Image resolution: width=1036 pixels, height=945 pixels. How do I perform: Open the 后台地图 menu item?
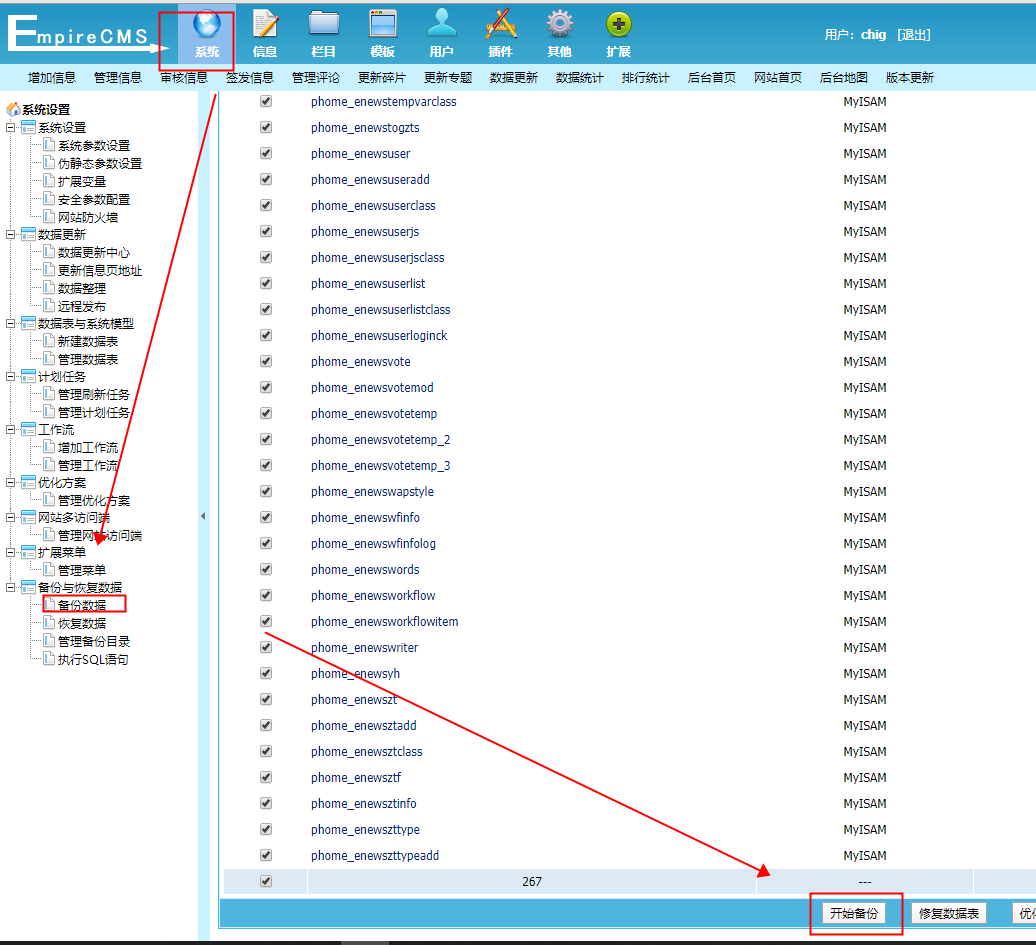coord(844,77)
